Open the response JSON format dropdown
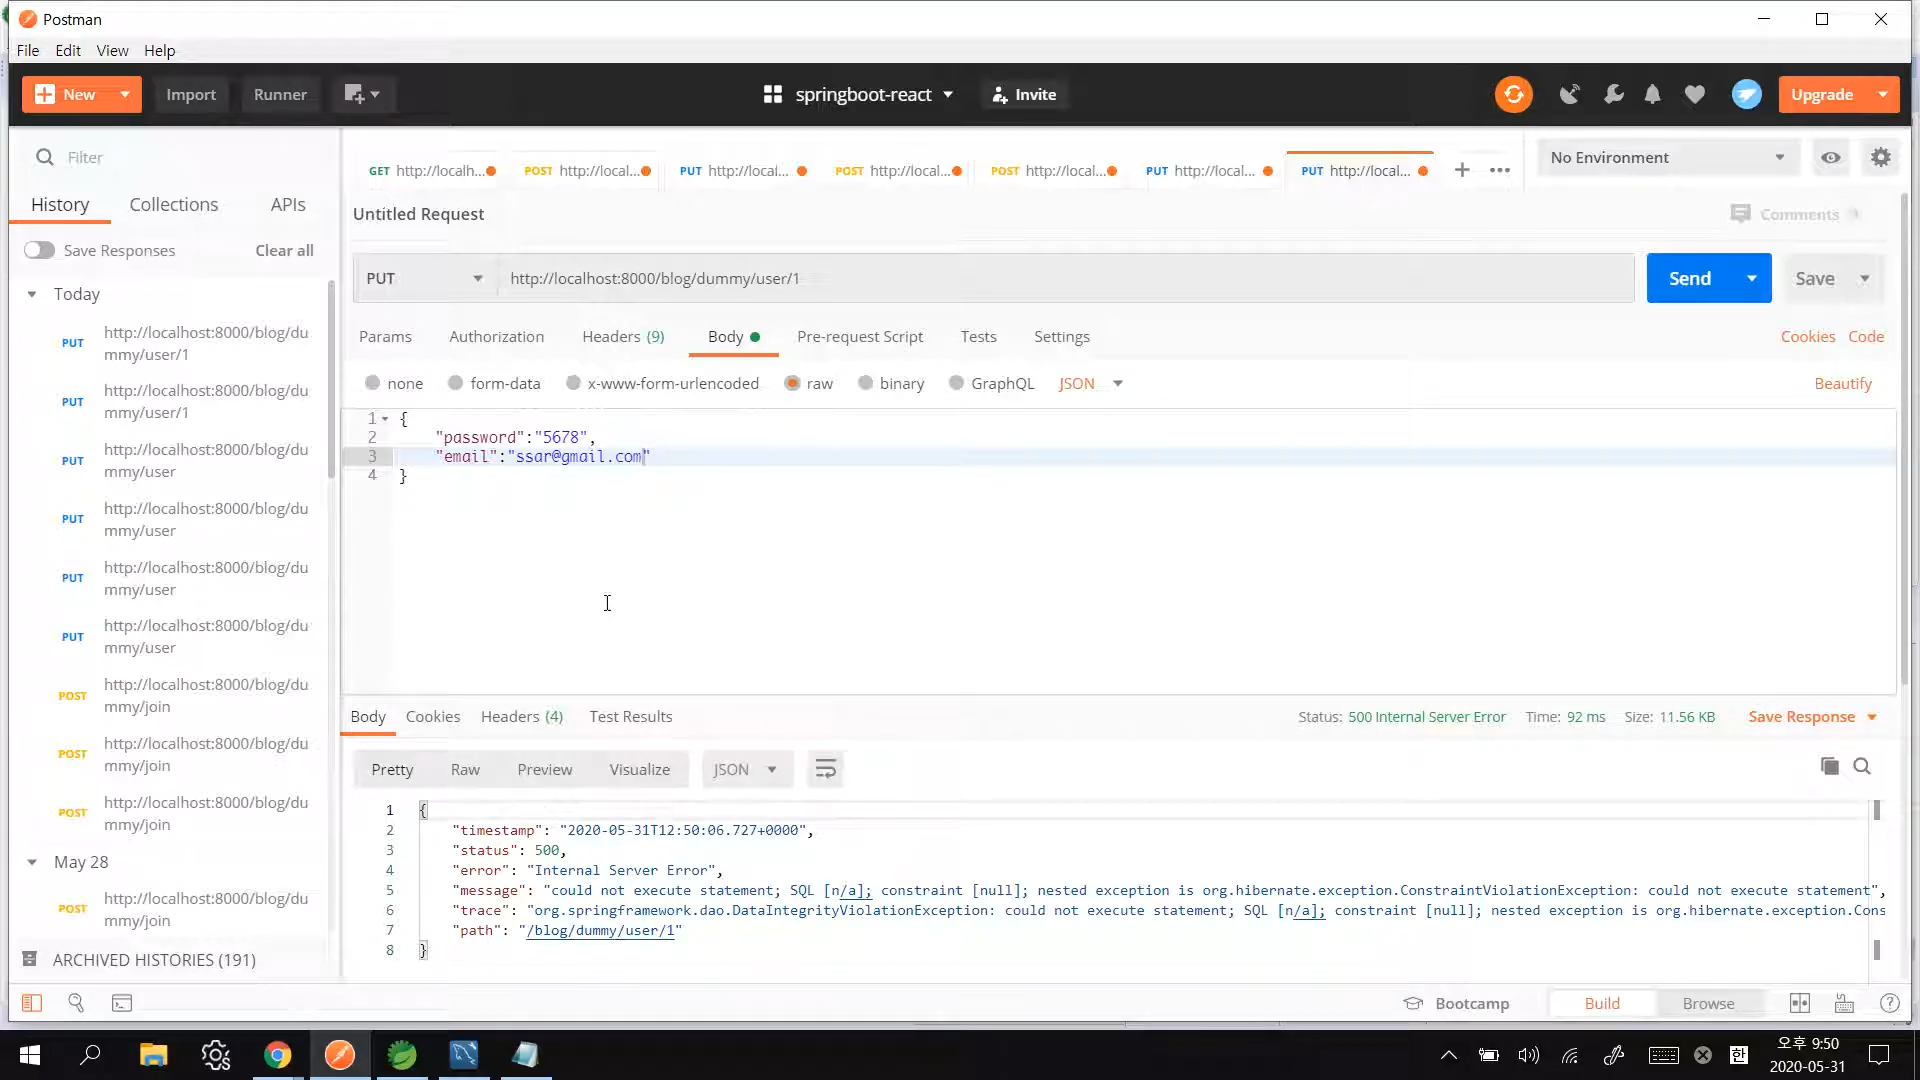Image resolution: width=1920 pixels, height=1080 pixels. coord(746,769)
